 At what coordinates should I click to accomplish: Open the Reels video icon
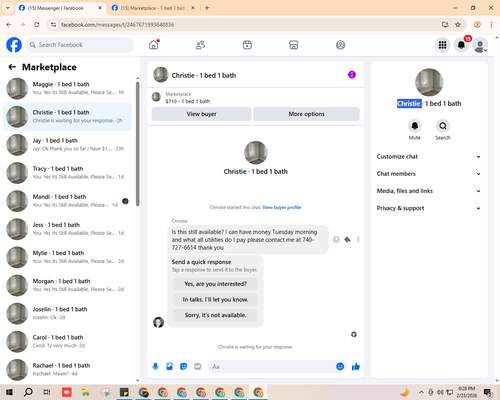pos(247,45)
